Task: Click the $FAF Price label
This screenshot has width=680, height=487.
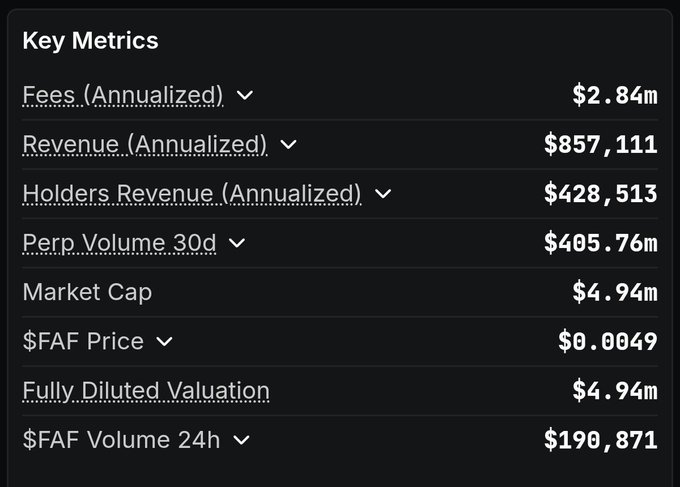Action: click(x=83, y=341)
